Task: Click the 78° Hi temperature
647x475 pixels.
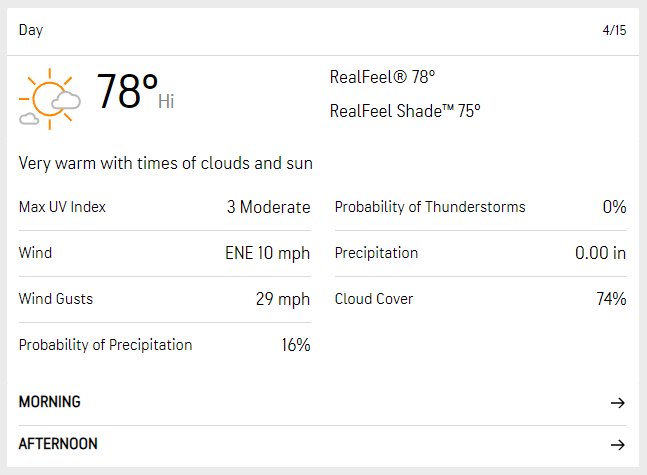Action: (135, 91)
